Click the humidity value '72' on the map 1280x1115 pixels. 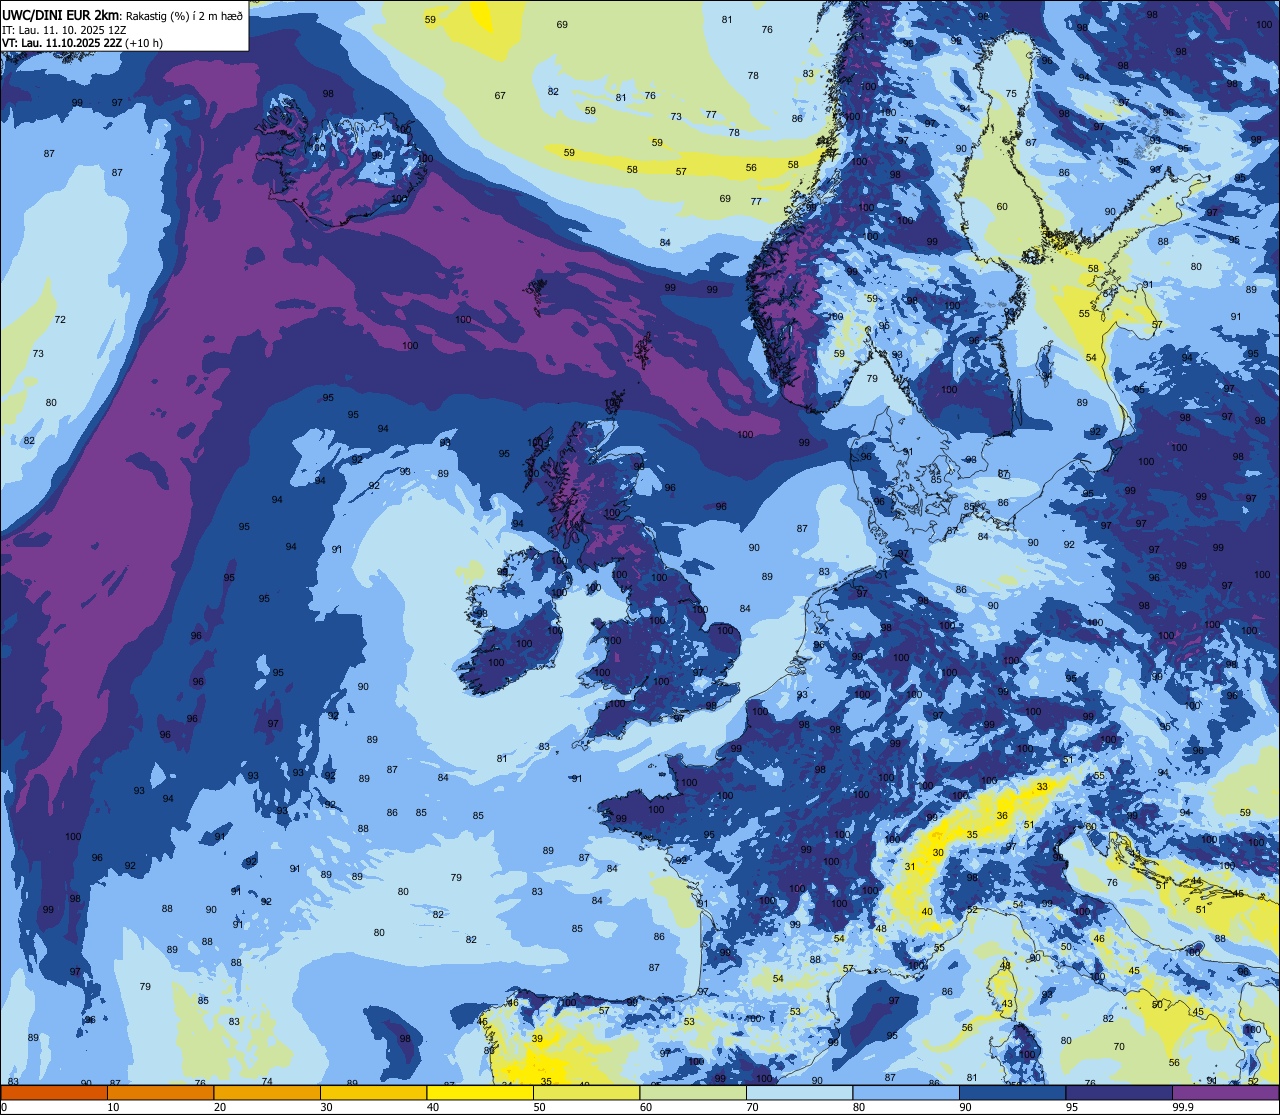click(60, 320)
